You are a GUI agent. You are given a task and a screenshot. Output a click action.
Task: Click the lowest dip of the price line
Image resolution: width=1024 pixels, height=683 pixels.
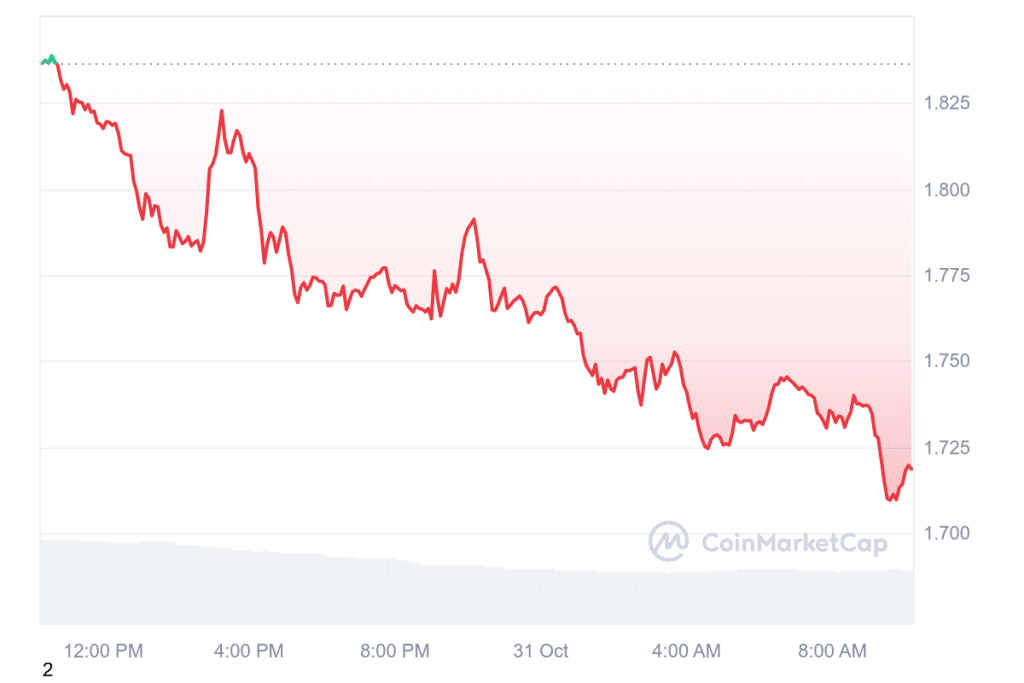(x=891, y=498)
